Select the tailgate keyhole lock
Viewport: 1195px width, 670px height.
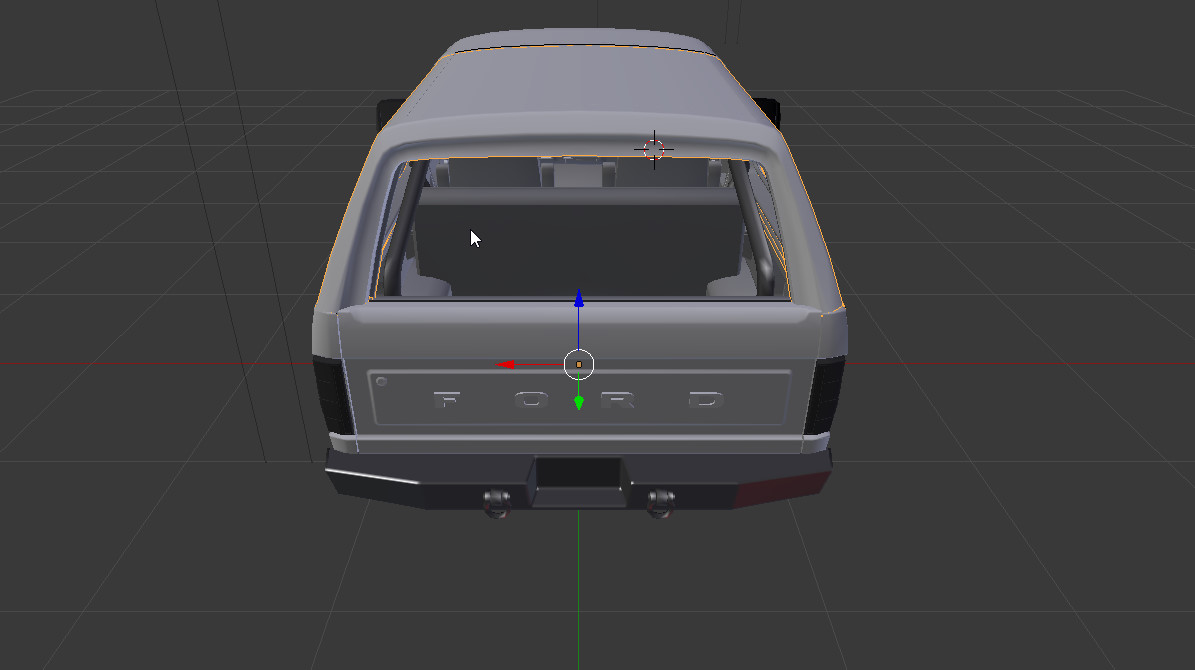(381, 381)
